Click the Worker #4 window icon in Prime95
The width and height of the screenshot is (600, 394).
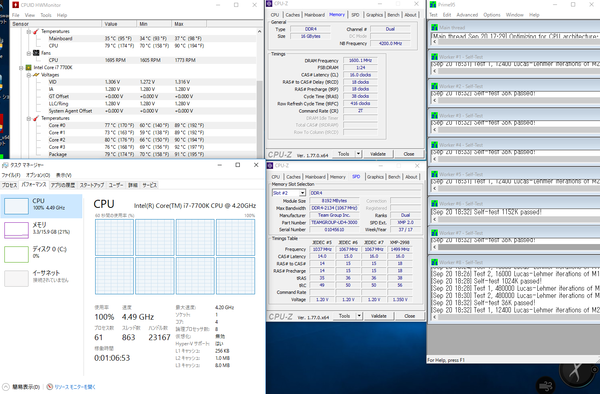click(x=434, y=145)
